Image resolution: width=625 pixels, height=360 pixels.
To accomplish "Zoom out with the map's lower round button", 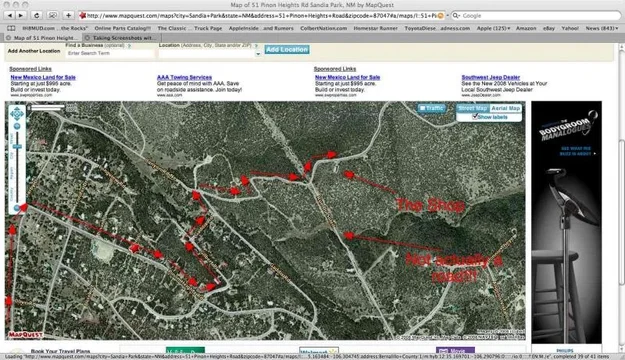I will point(17,208).
